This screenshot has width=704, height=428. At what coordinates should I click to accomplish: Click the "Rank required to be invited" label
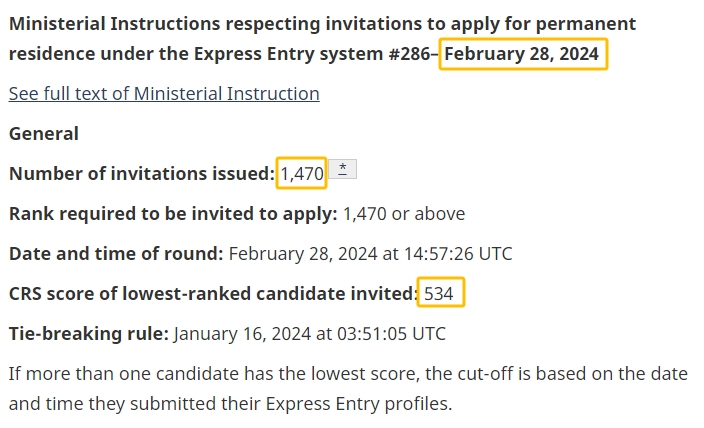[x=172, y=214]
